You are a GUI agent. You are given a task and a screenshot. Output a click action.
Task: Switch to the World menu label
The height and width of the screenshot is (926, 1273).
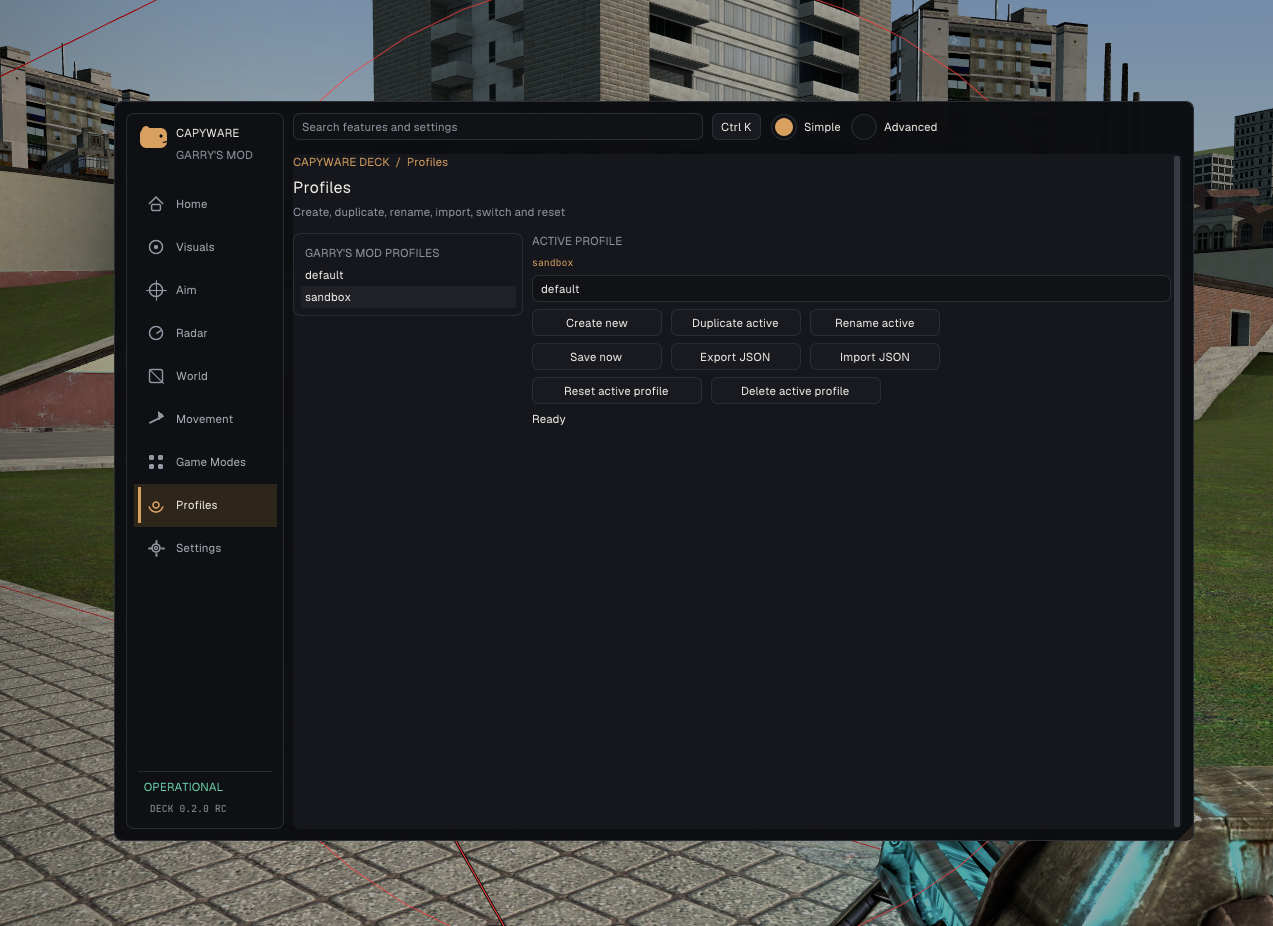(191, 376)
